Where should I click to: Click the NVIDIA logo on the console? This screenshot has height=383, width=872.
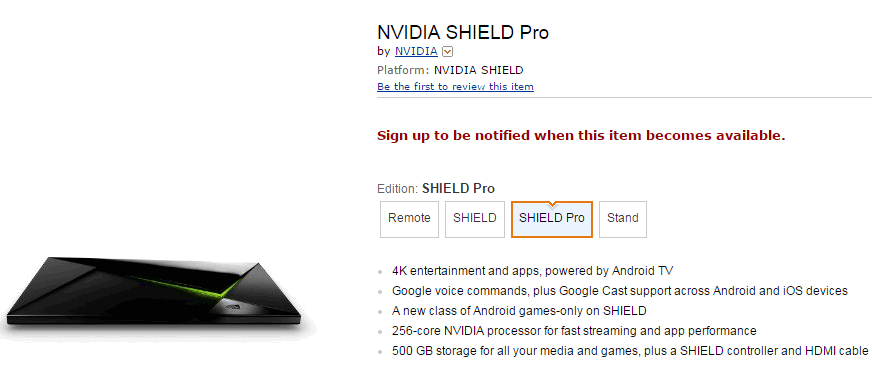point(232,307)
